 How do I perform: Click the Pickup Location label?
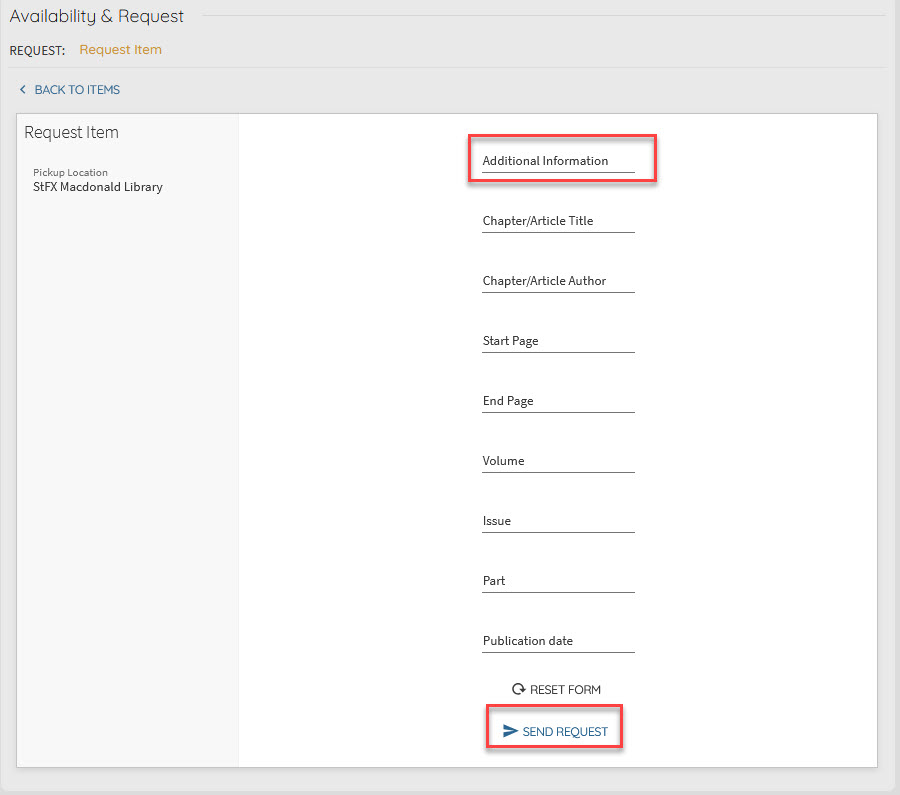pos(70,172)
